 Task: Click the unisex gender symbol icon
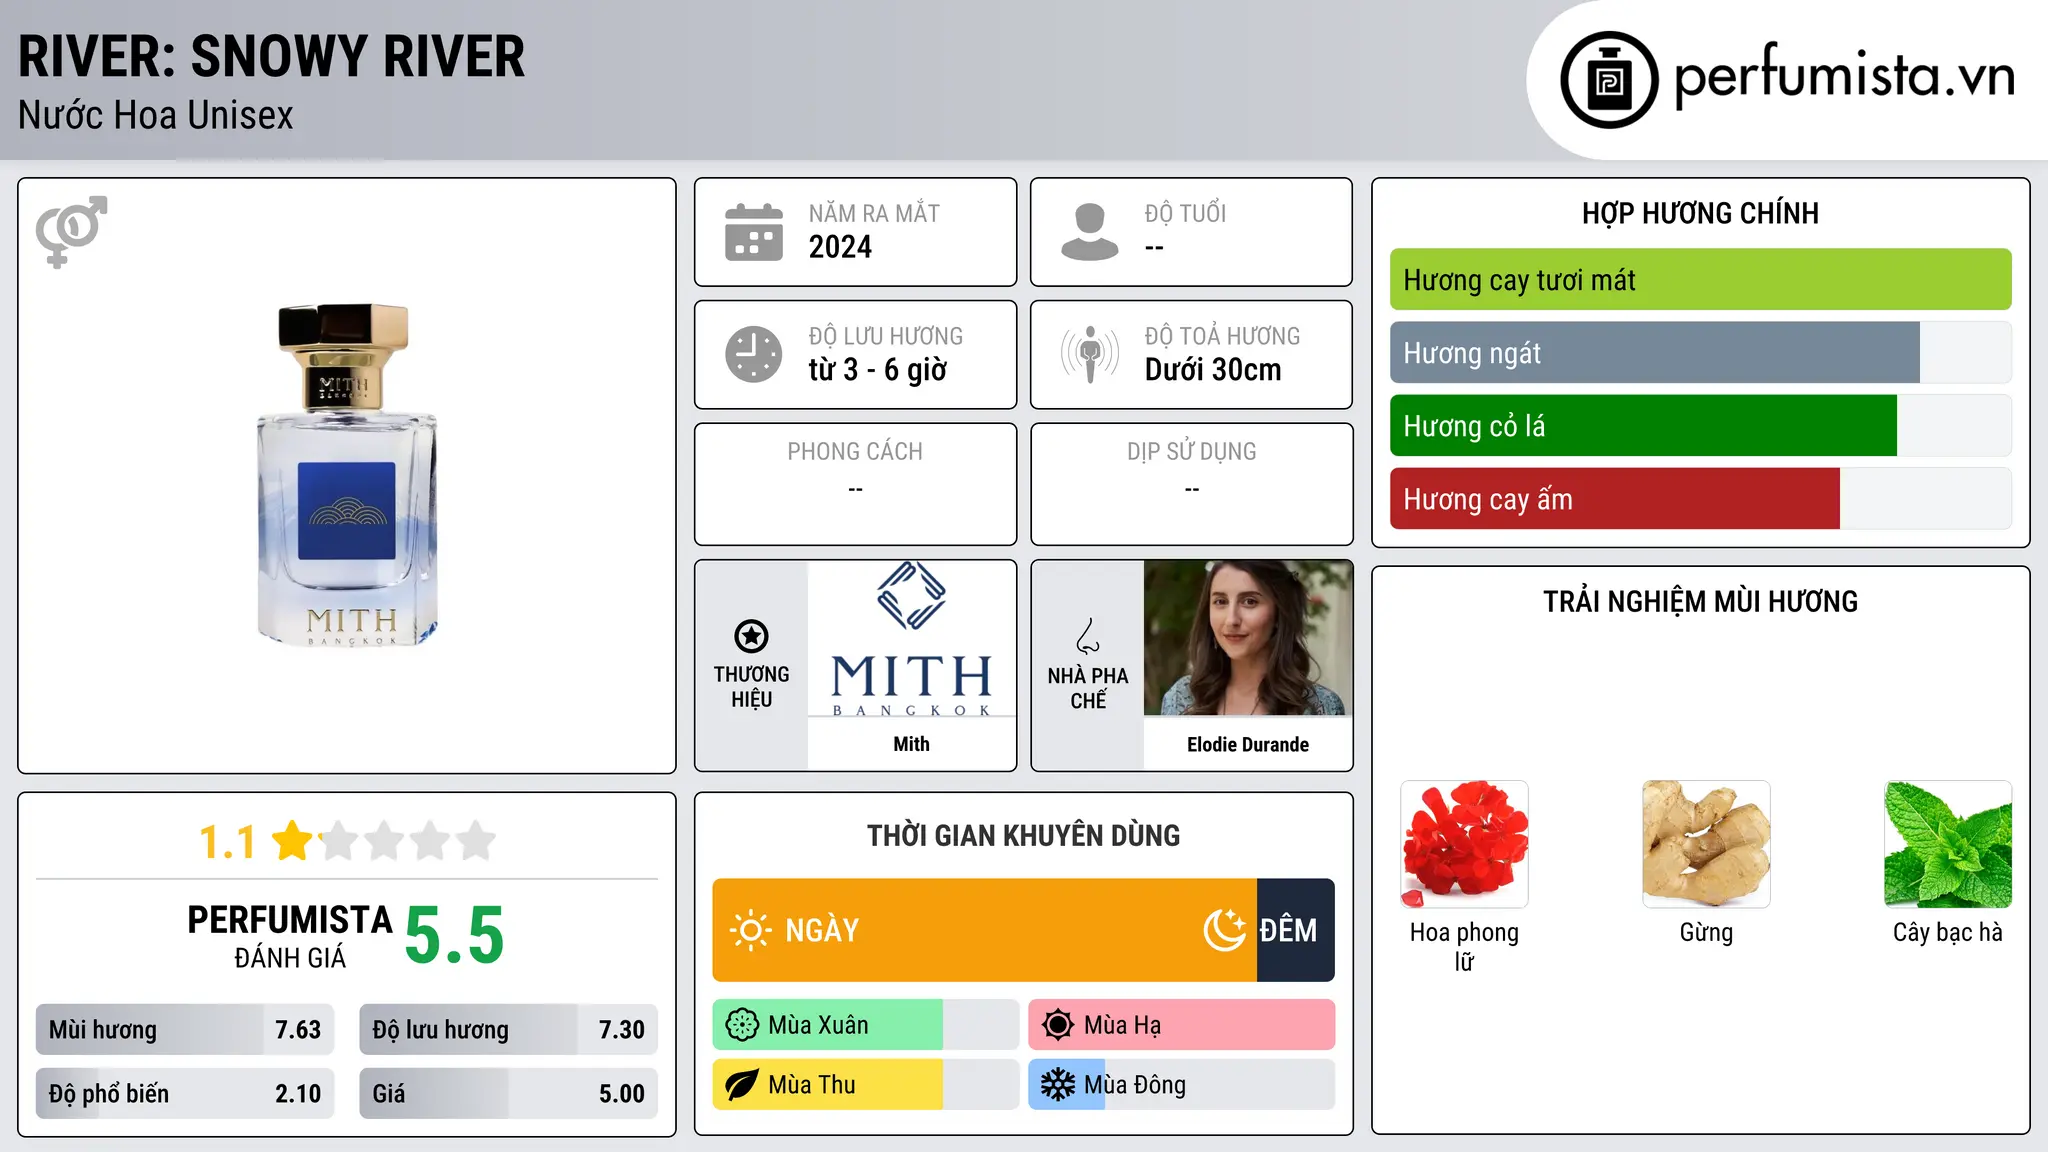tap(71, 231)
